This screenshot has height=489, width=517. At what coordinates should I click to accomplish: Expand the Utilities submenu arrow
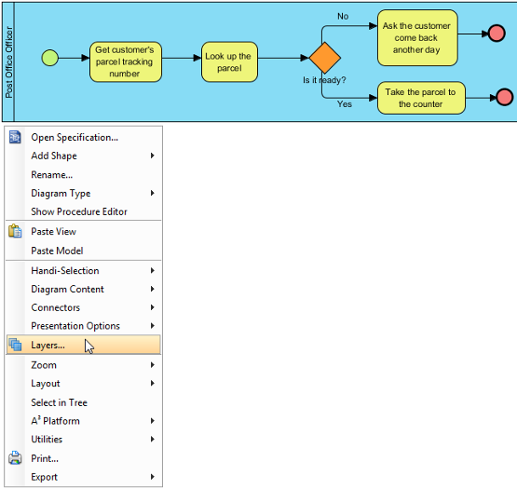[152, 439]
